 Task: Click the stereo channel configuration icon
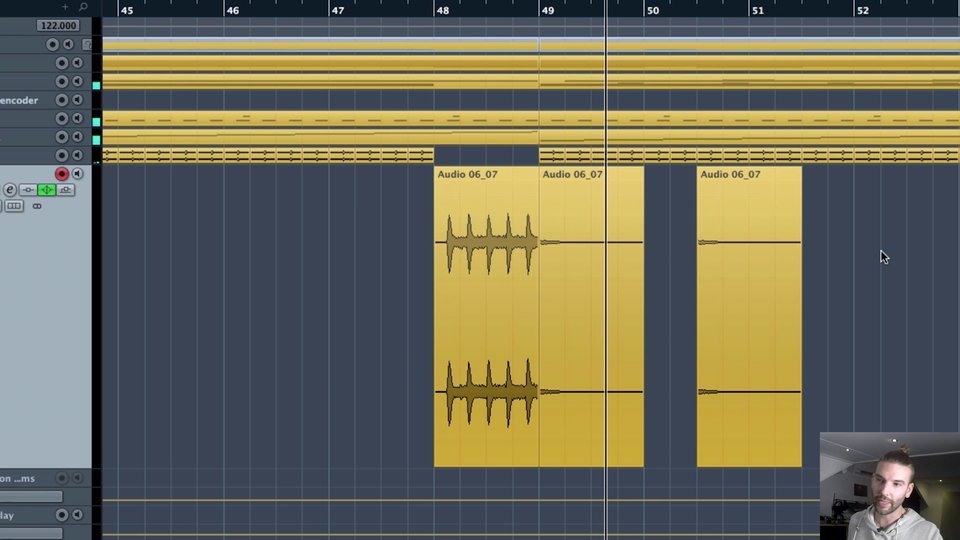(x=37, y=206)
